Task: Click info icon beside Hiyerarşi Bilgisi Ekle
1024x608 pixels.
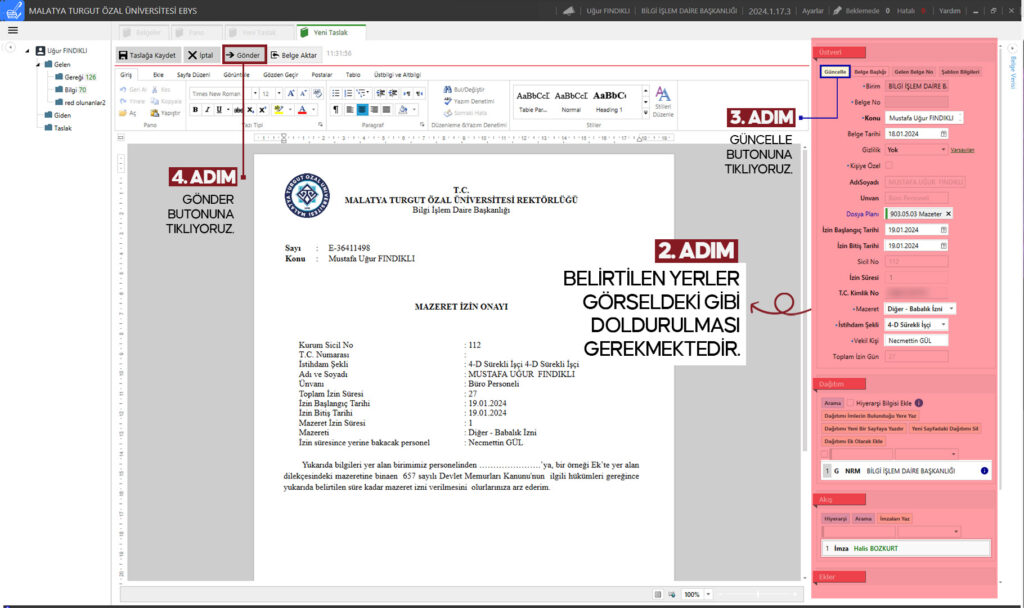Action: pos(919,403)
